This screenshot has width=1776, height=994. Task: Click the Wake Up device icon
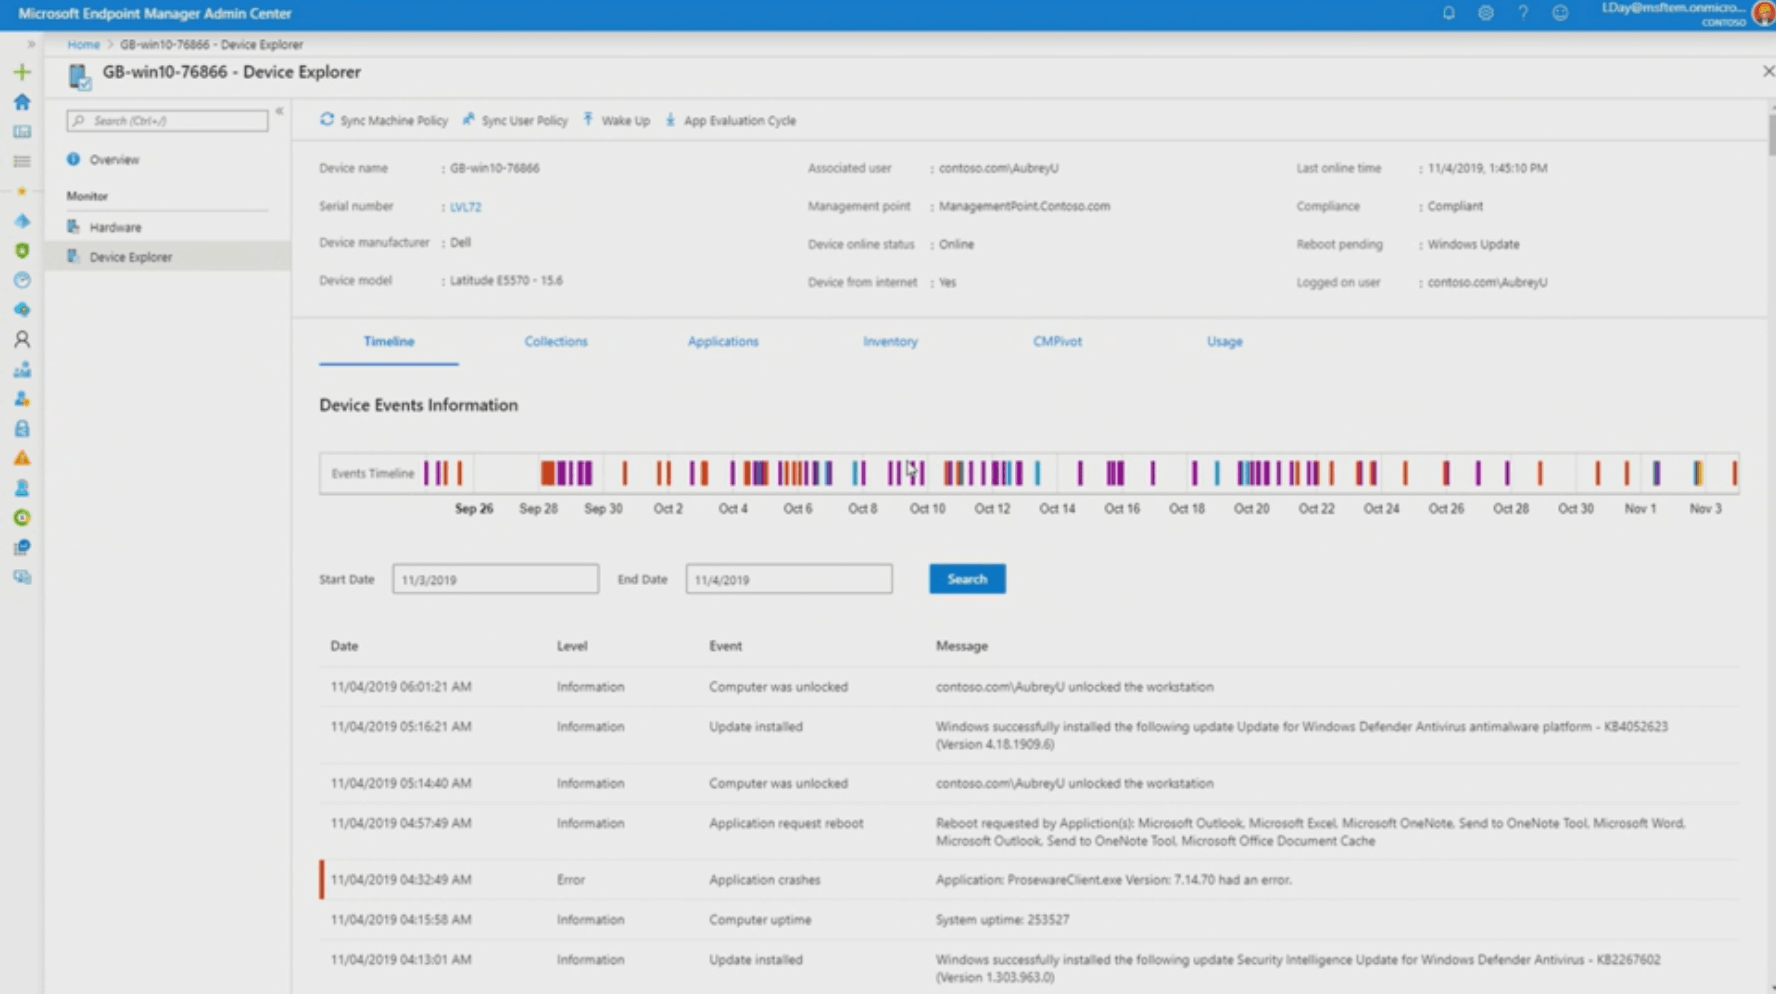coord(588,119)
